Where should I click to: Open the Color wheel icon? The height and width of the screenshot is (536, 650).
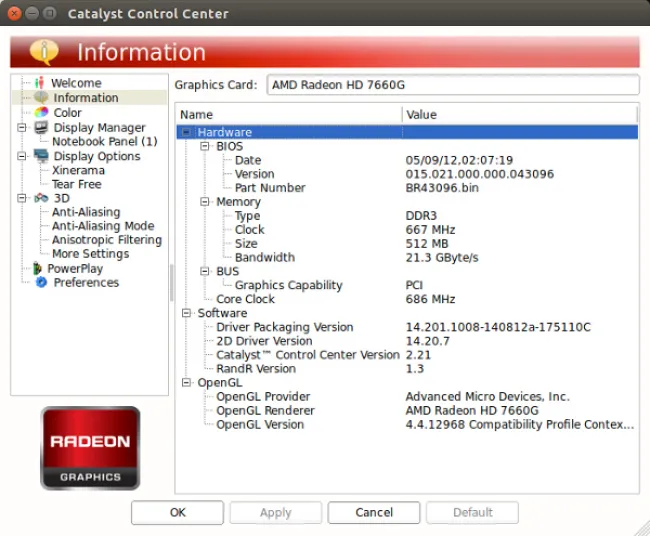coord(41,113)
